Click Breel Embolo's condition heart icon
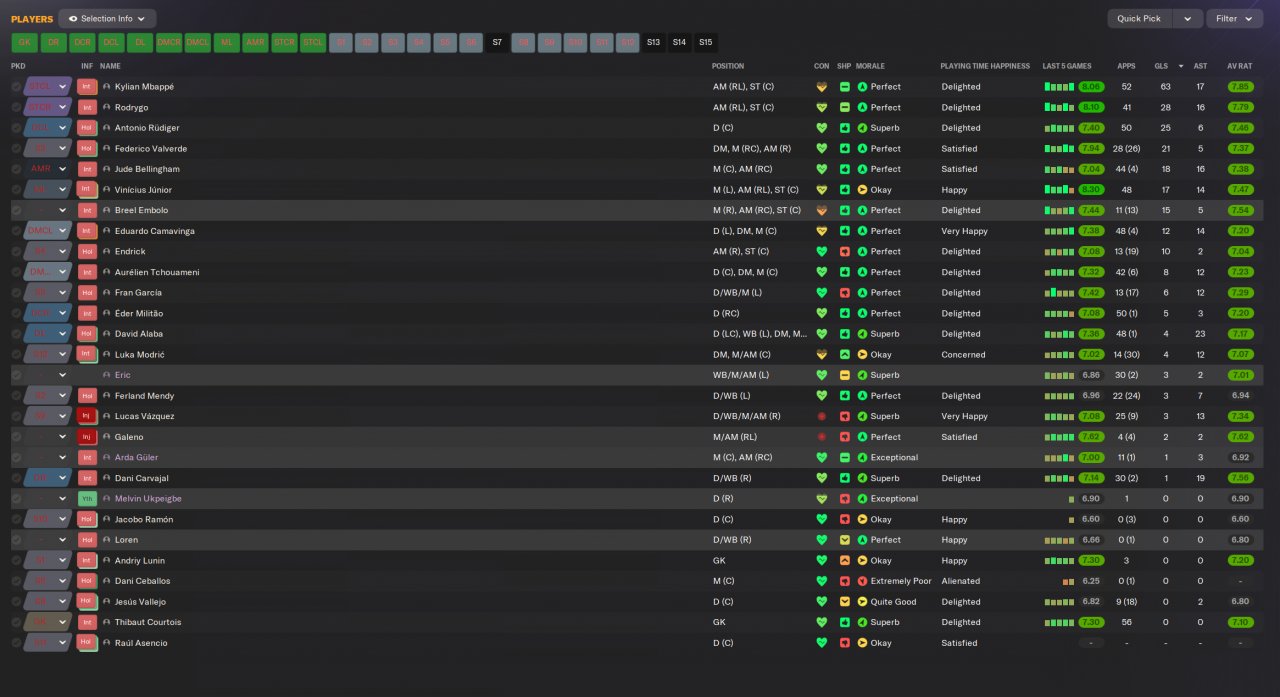Screen dimensions: 1280x697 click(822, 210)
